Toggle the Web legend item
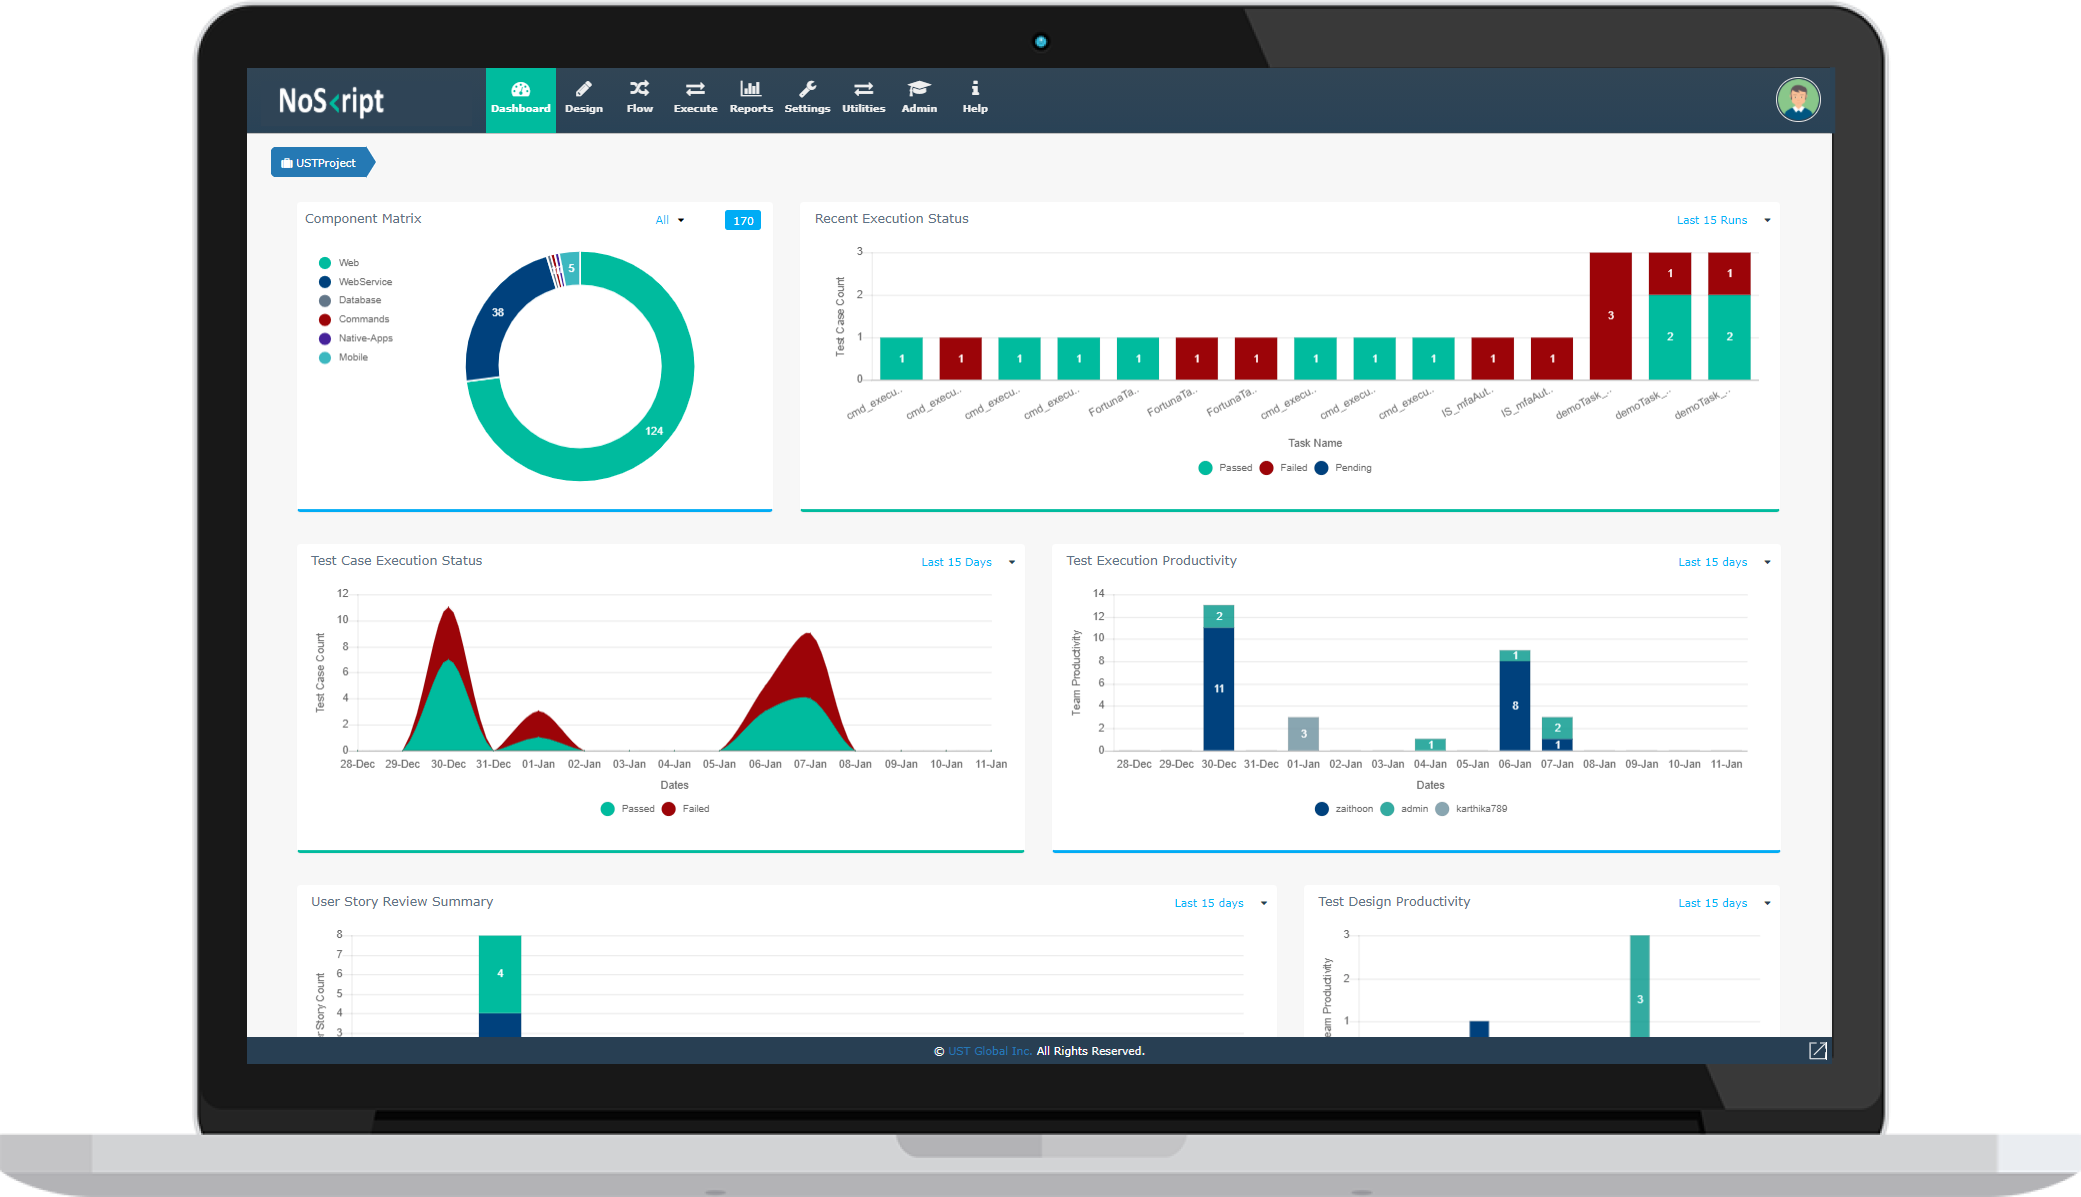Image resolution: width=2081 pixels, height=1197 pixels. pyautogui.click(x=348, y=263)
